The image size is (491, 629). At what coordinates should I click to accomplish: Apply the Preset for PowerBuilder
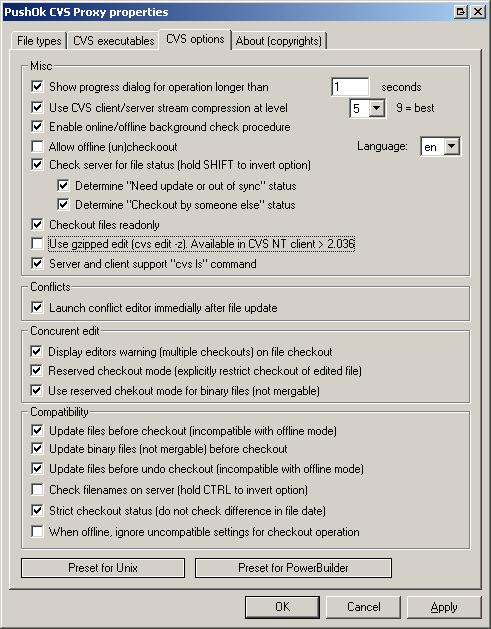click(x=293, y=568)
